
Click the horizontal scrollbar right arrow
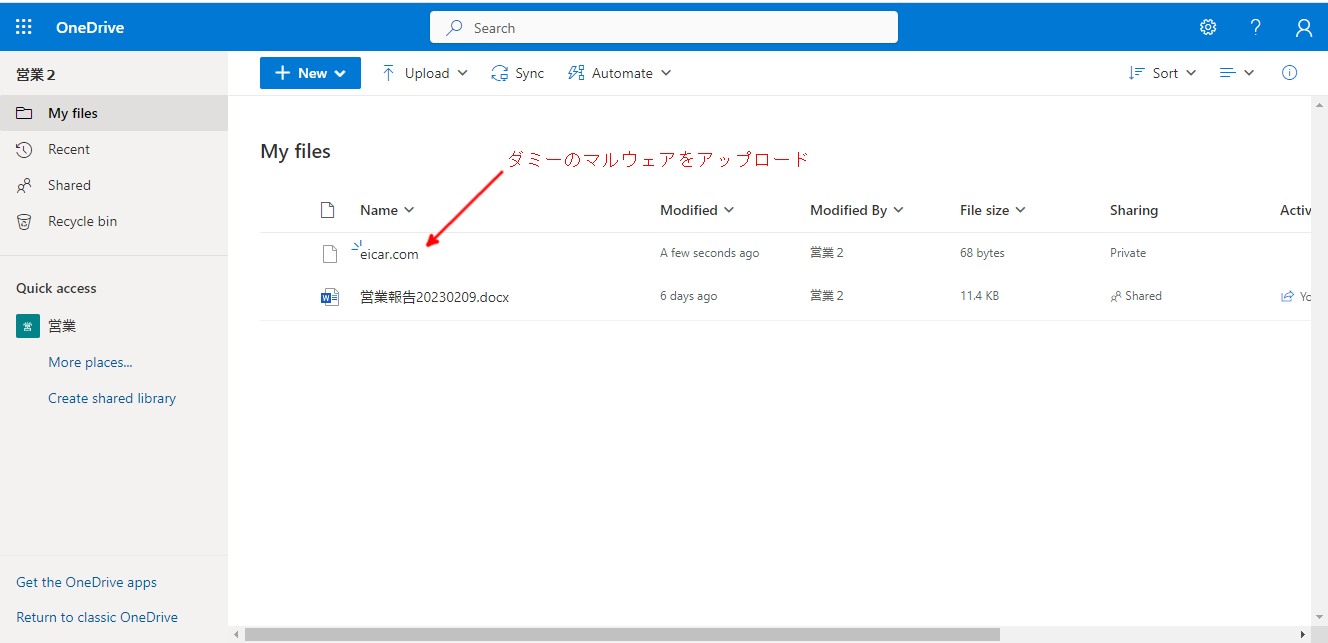coord(1303,635)
